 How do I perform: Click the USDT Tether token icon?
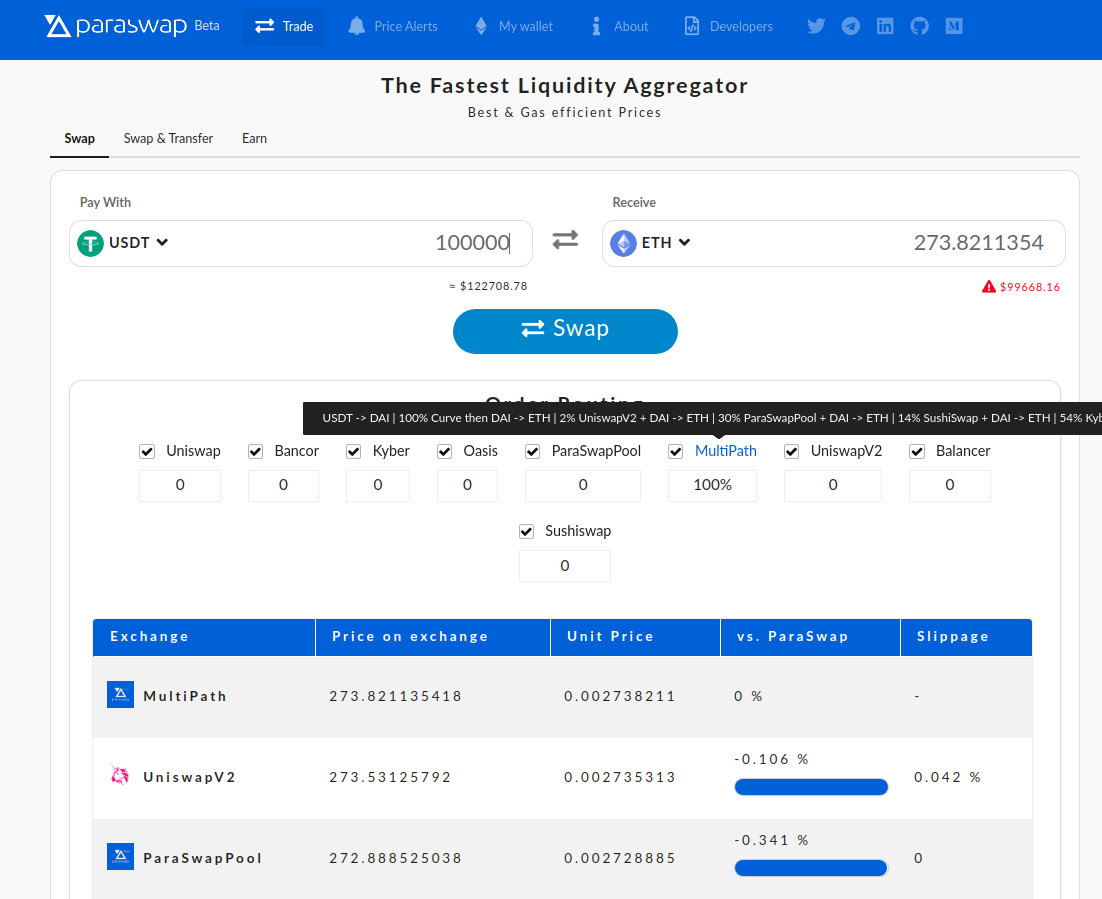(90, 243)
